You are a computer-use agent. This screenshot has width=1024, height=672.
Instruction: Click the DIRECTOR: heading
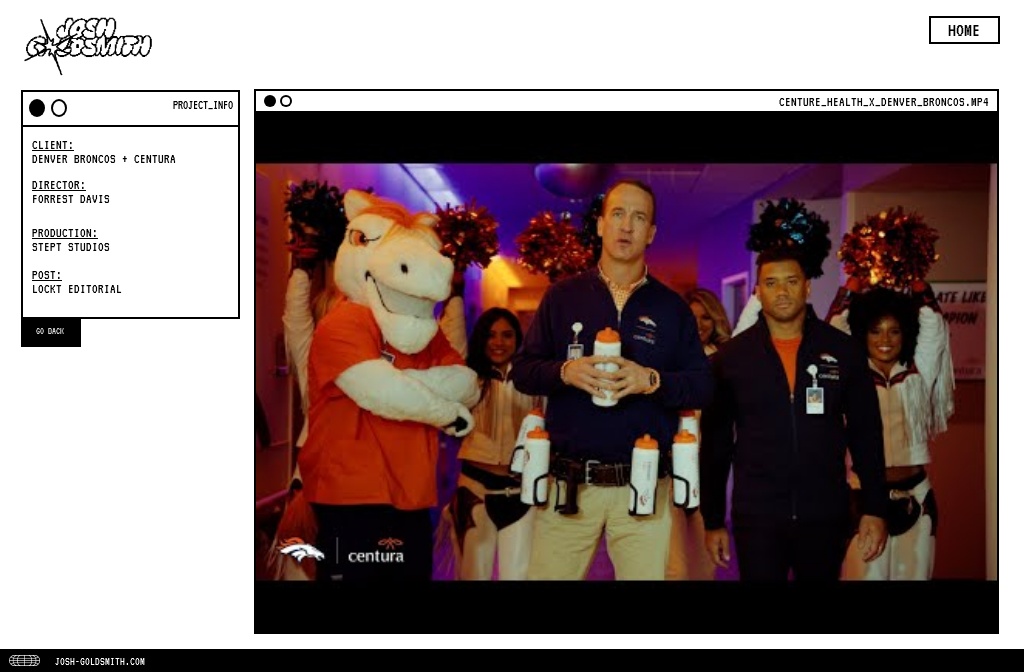coord(58,185)
